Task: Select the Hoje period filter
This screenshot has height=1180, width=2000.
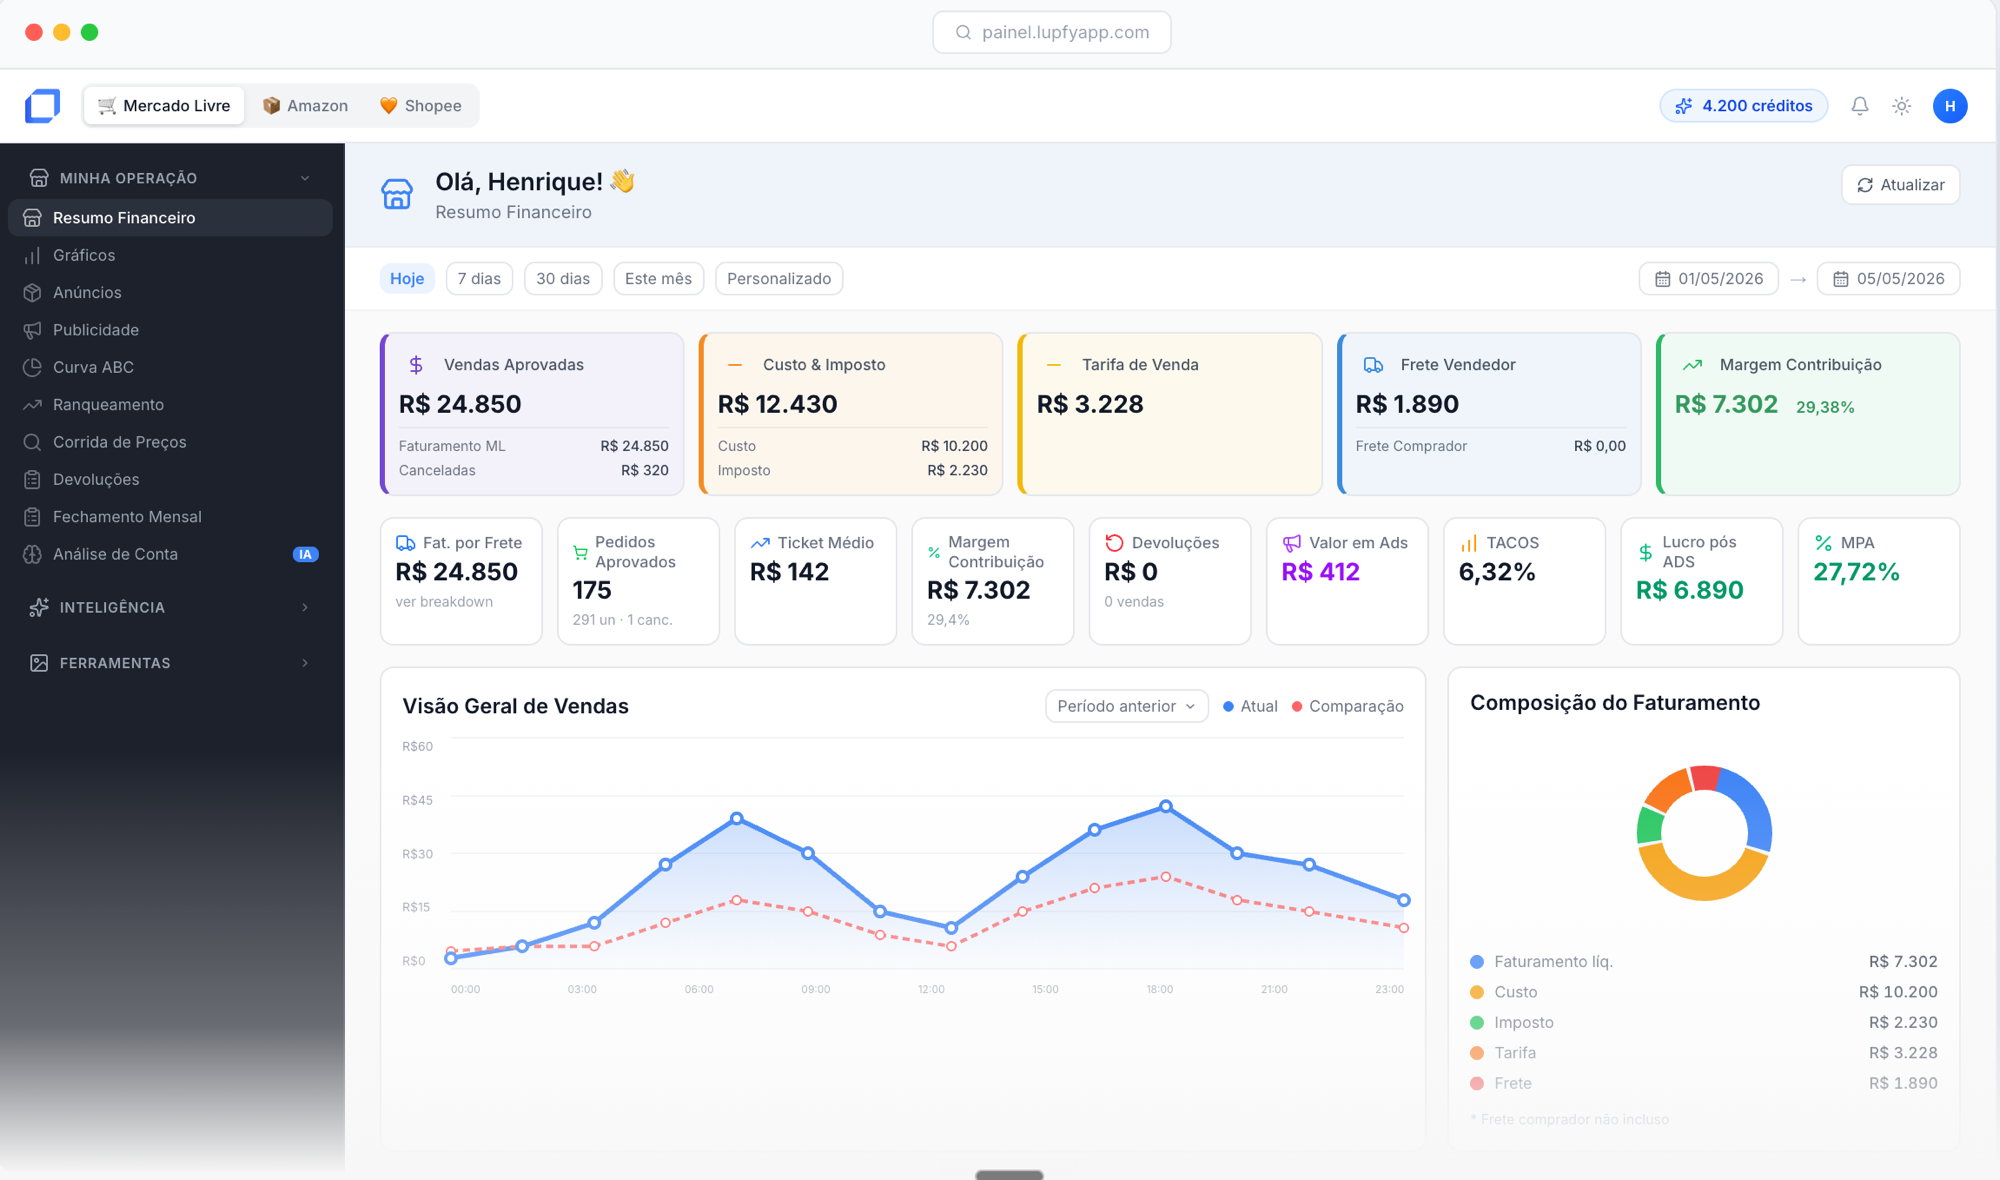Action: click(x=407, y=279)
